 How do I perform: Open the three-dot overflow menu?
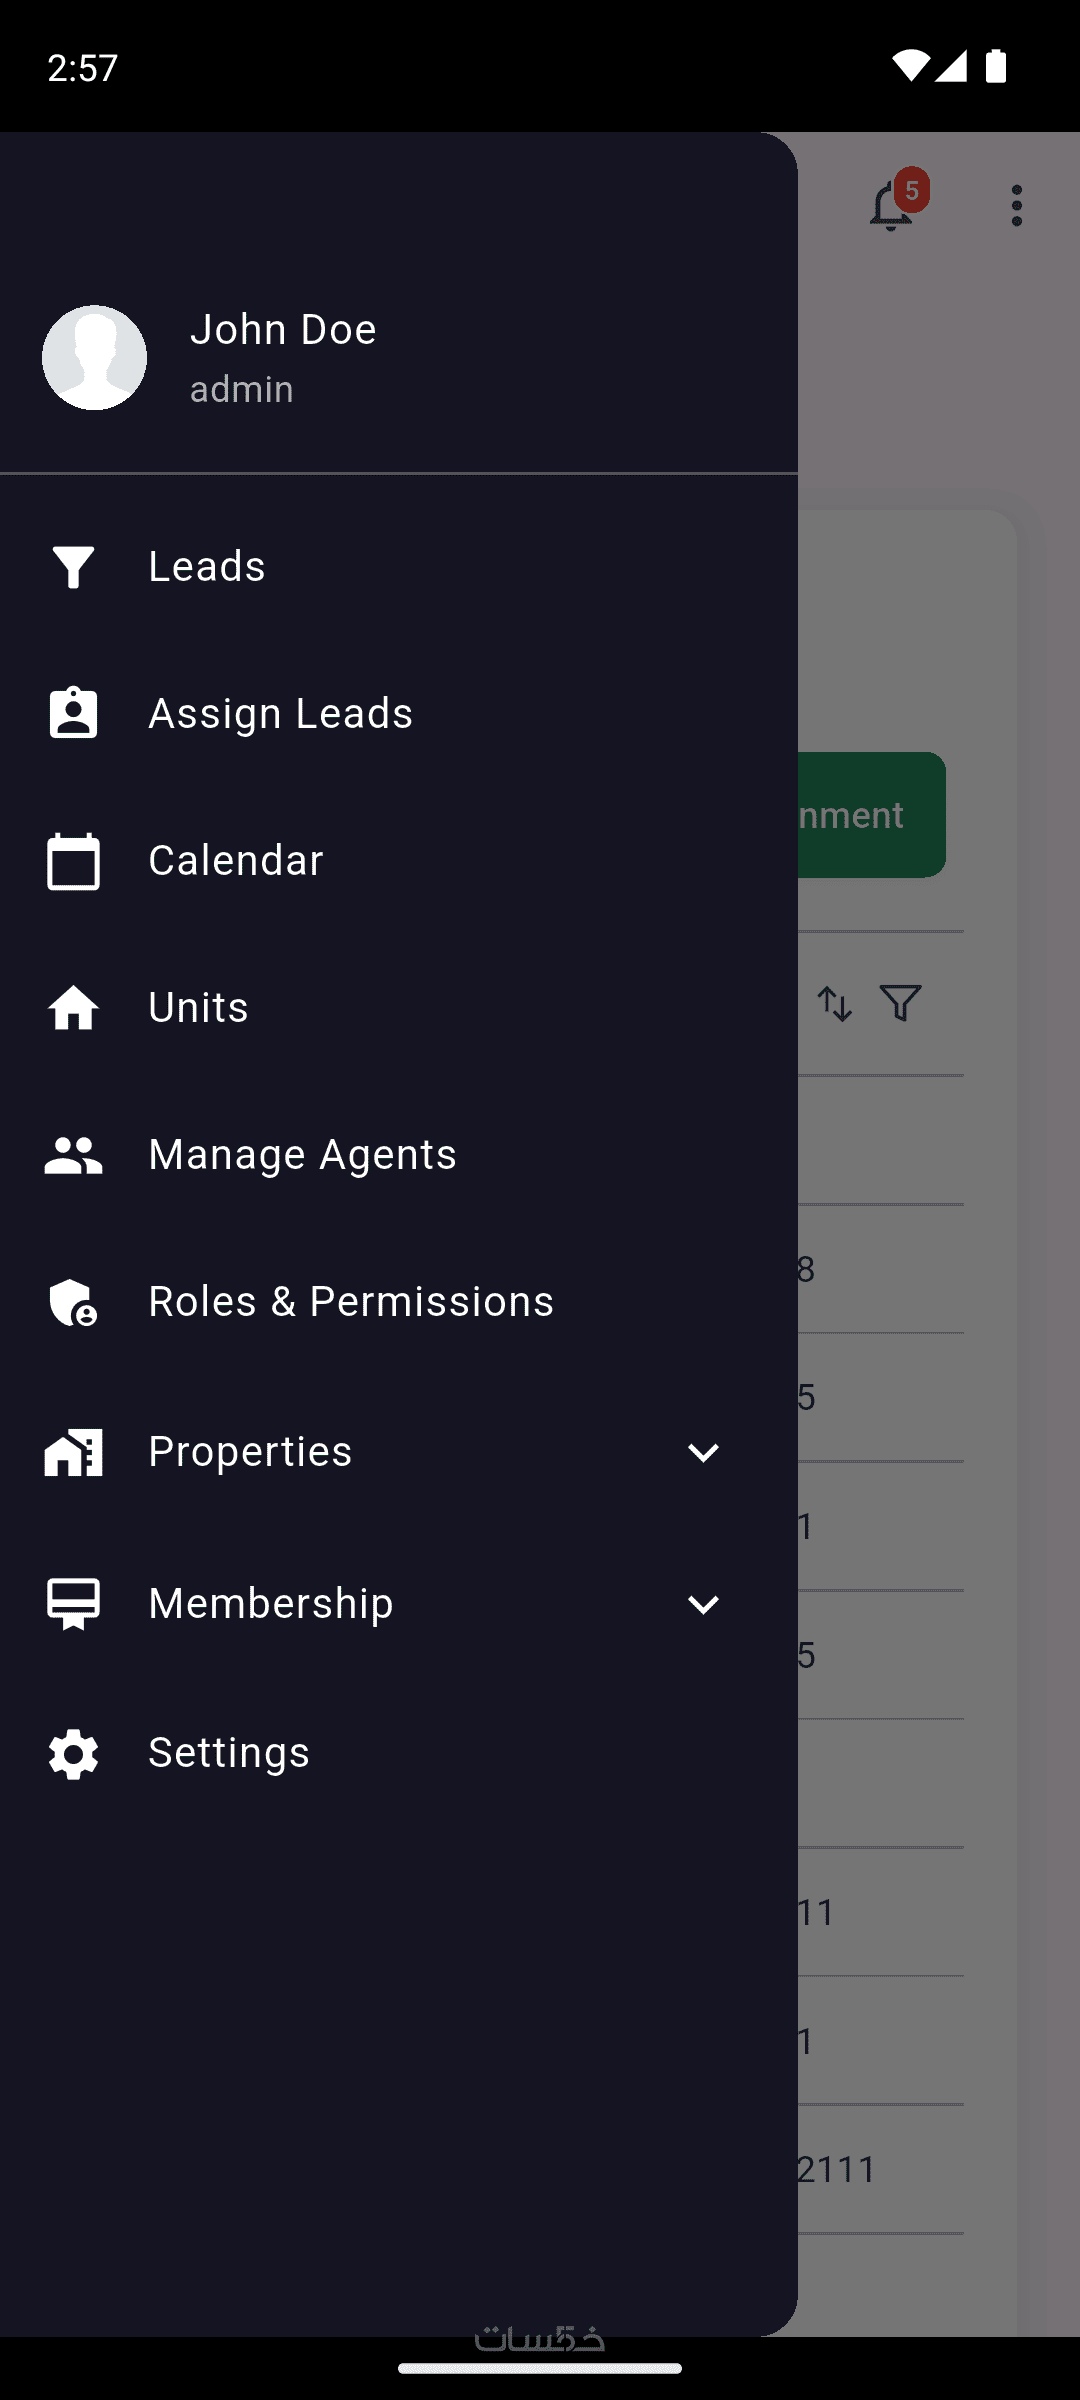tap(1017, 205)
